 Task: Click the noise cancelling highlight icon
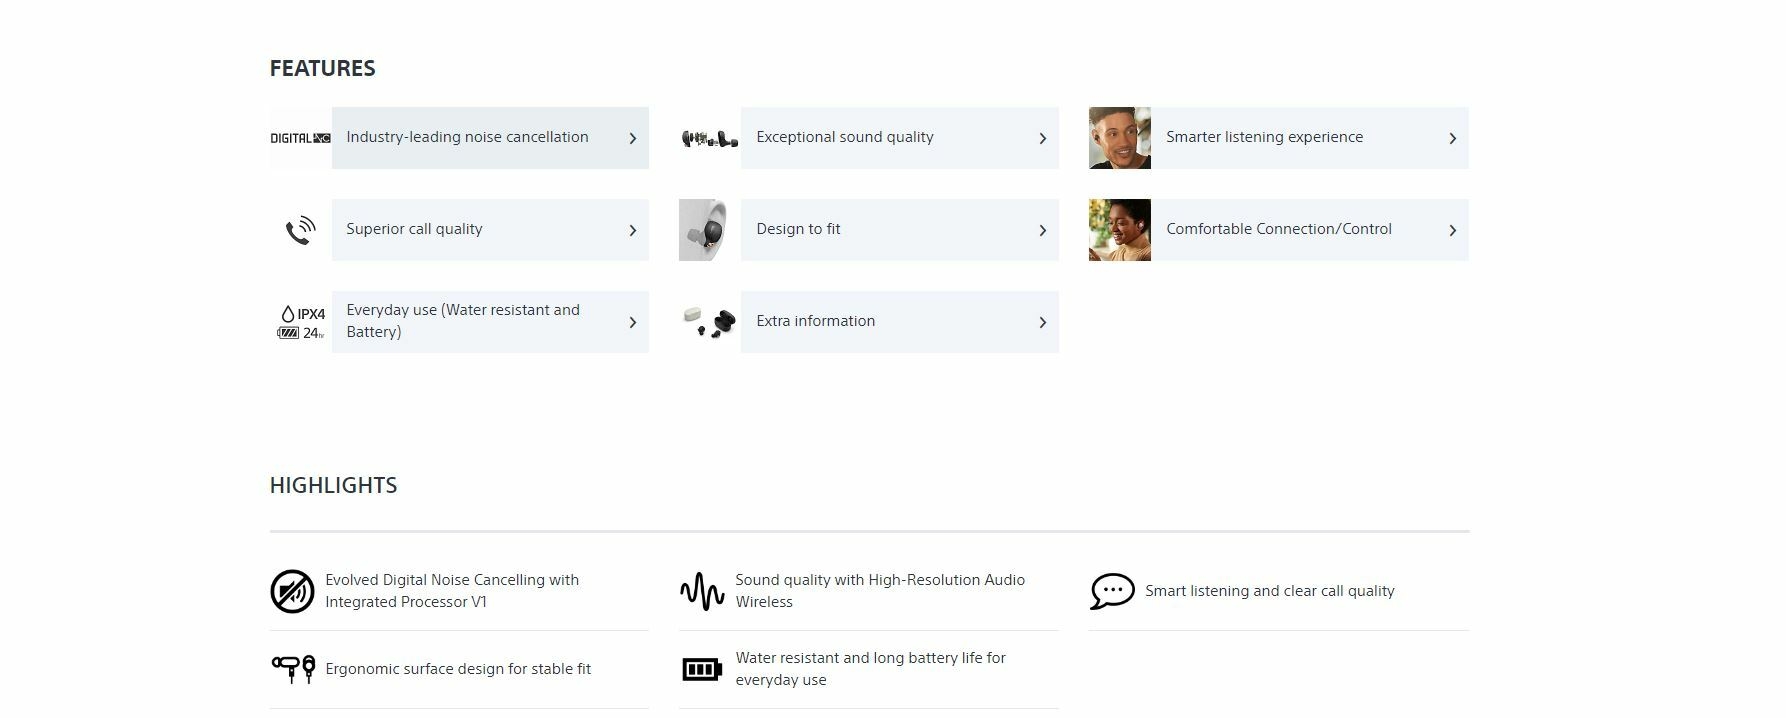click(292, 591)
